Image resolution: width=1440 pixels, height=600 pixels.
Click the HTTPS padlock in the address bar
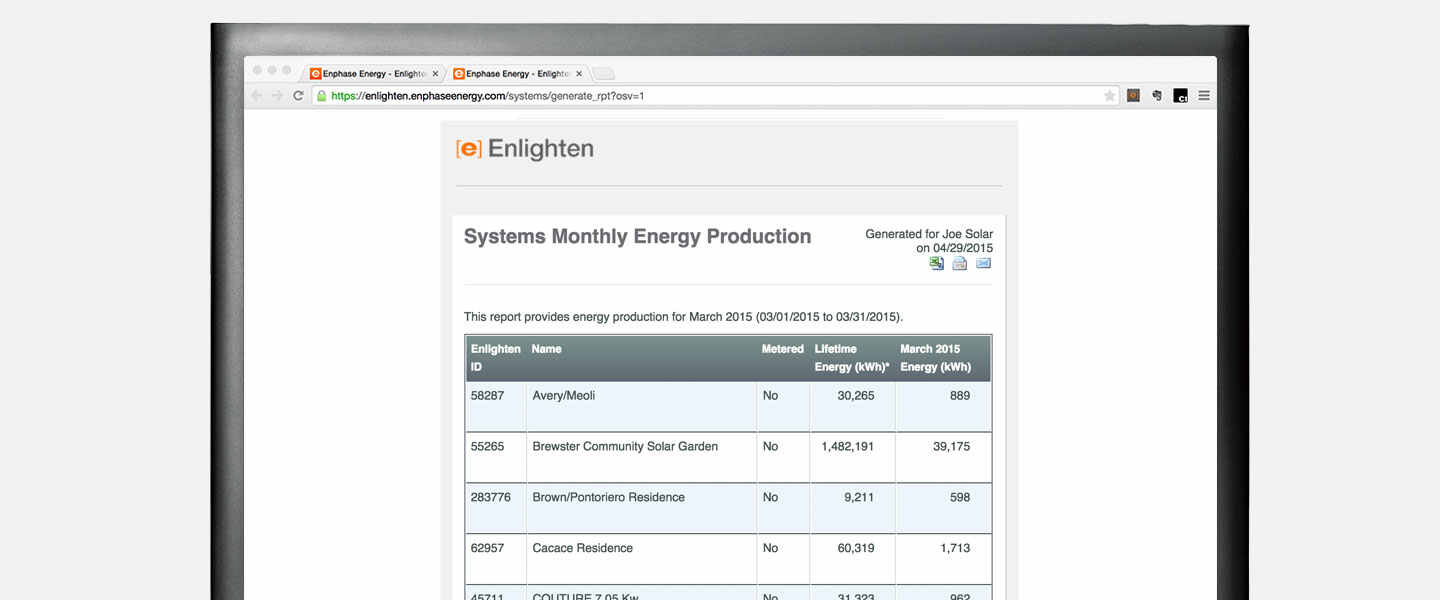[x=321, y=95]
